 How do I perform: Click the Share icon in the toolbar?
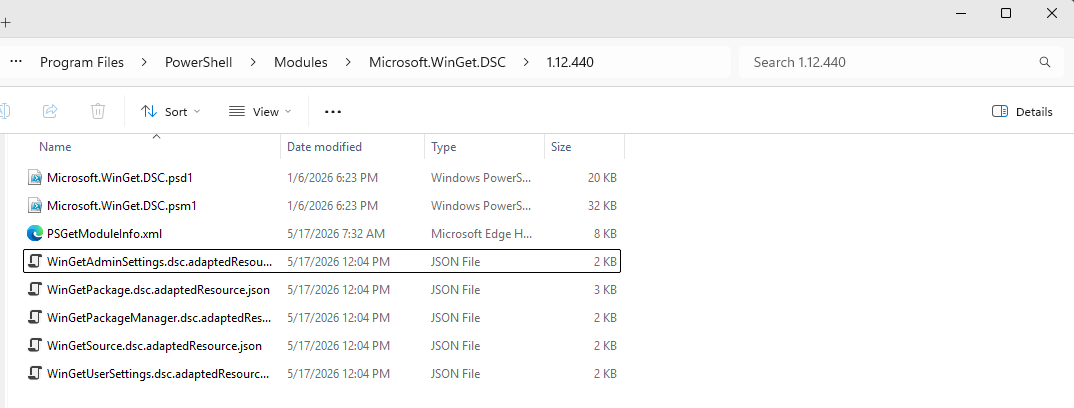tap(50, 111)
